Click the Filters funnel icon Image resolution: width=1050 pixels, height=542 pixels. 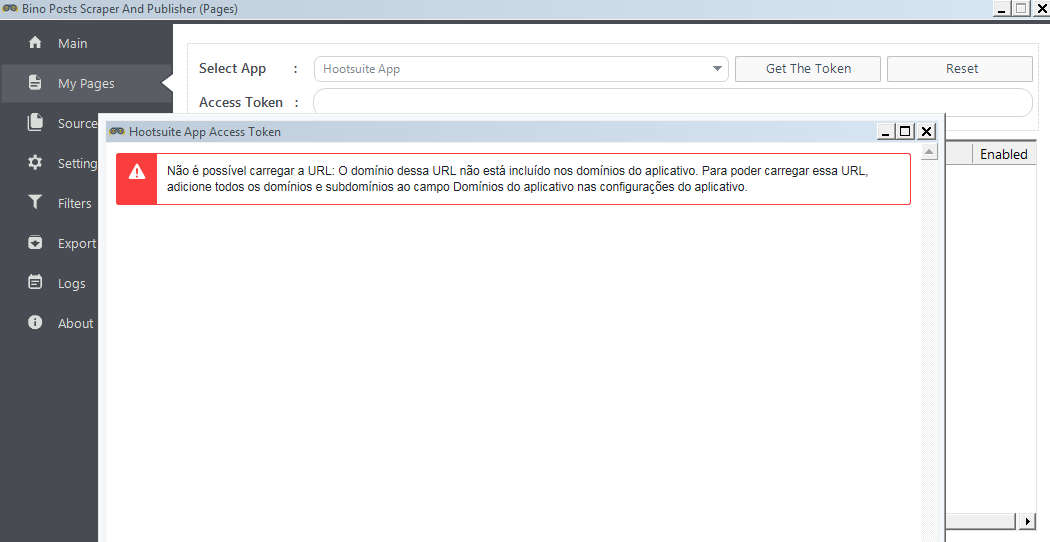(35, 202)
